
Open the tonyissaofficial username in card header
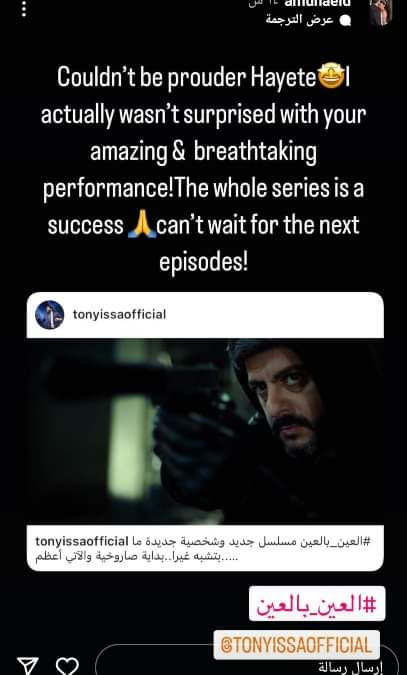tap(119, 315)
